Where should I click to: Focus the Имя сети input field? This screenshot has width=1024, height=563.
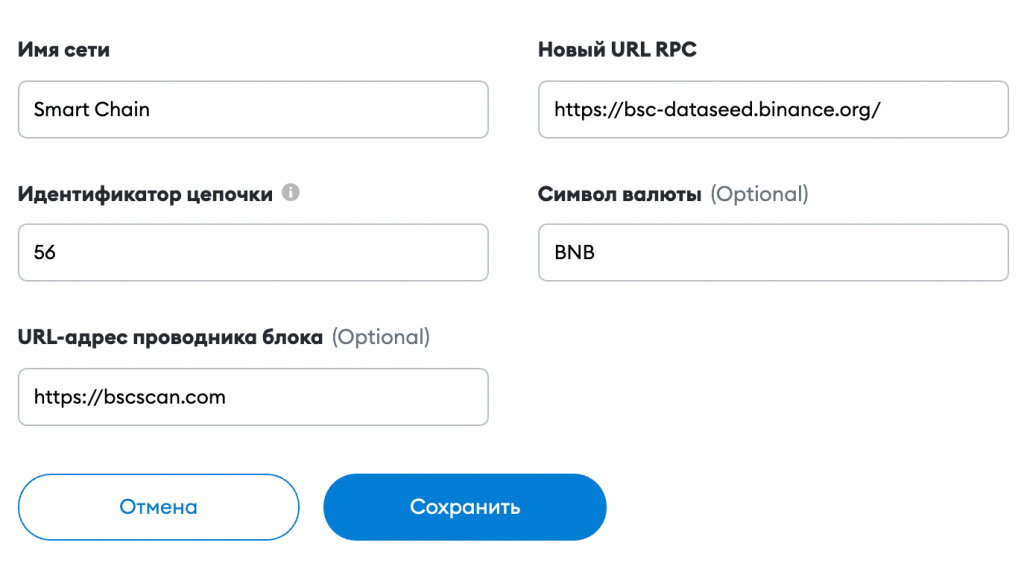253,109
